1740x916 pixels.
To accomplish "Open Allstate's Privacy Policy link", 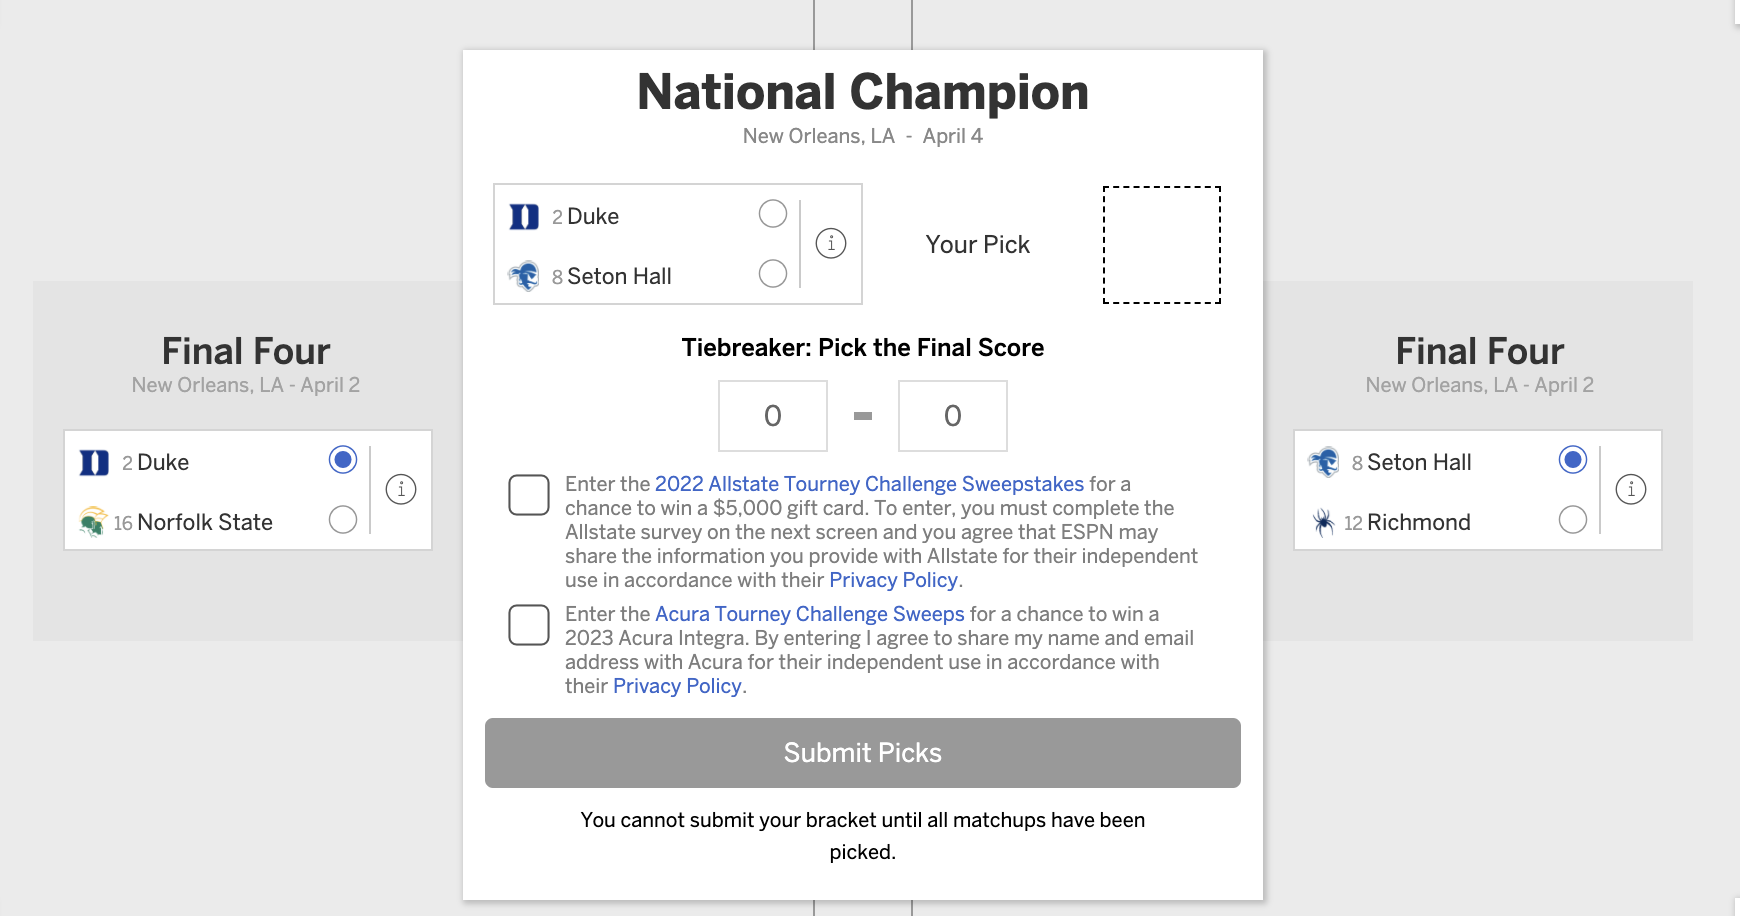I will 893,580.
